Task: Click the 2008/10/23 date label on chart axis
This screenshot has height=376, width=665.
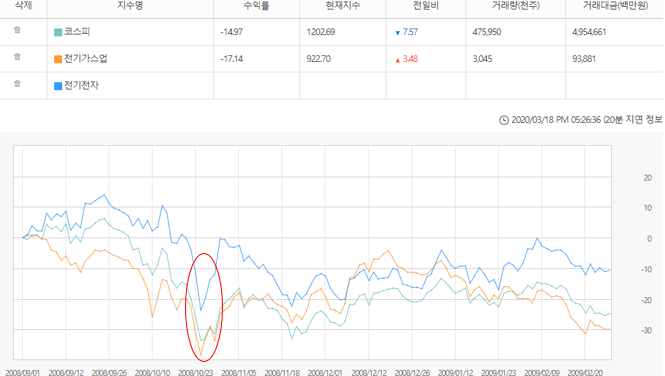Action: [x=196, y=373]
